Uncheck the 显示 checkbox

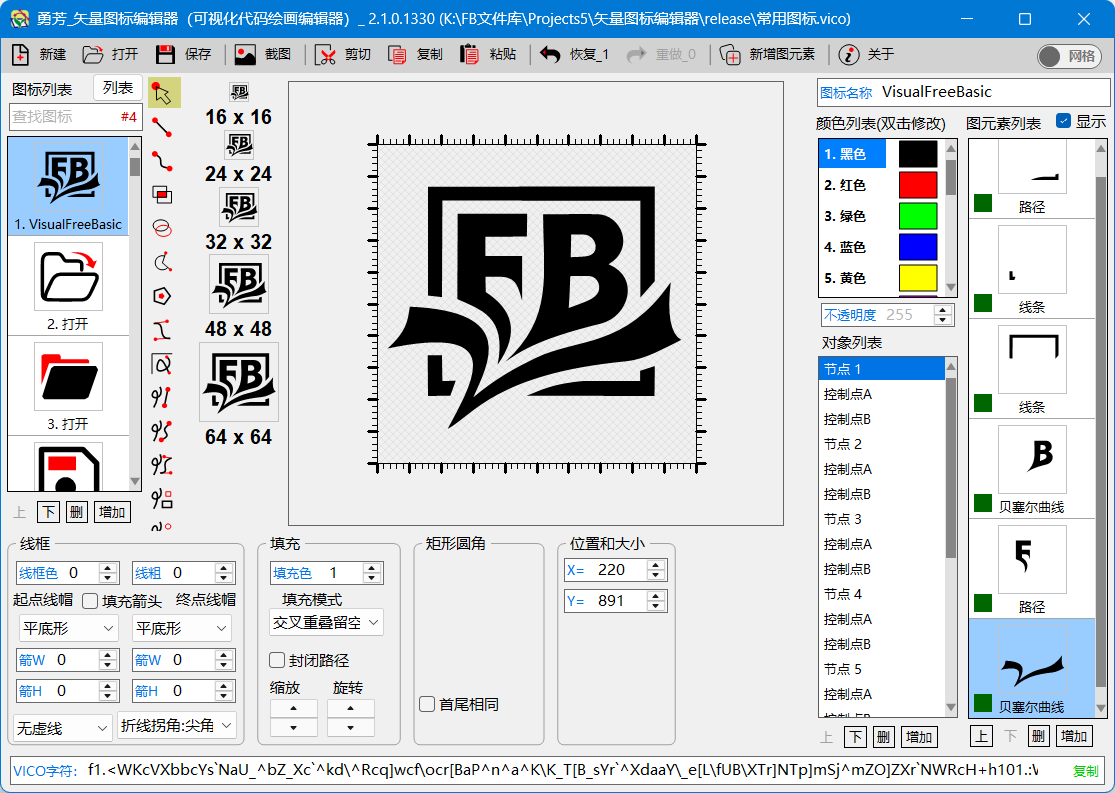1063,121
